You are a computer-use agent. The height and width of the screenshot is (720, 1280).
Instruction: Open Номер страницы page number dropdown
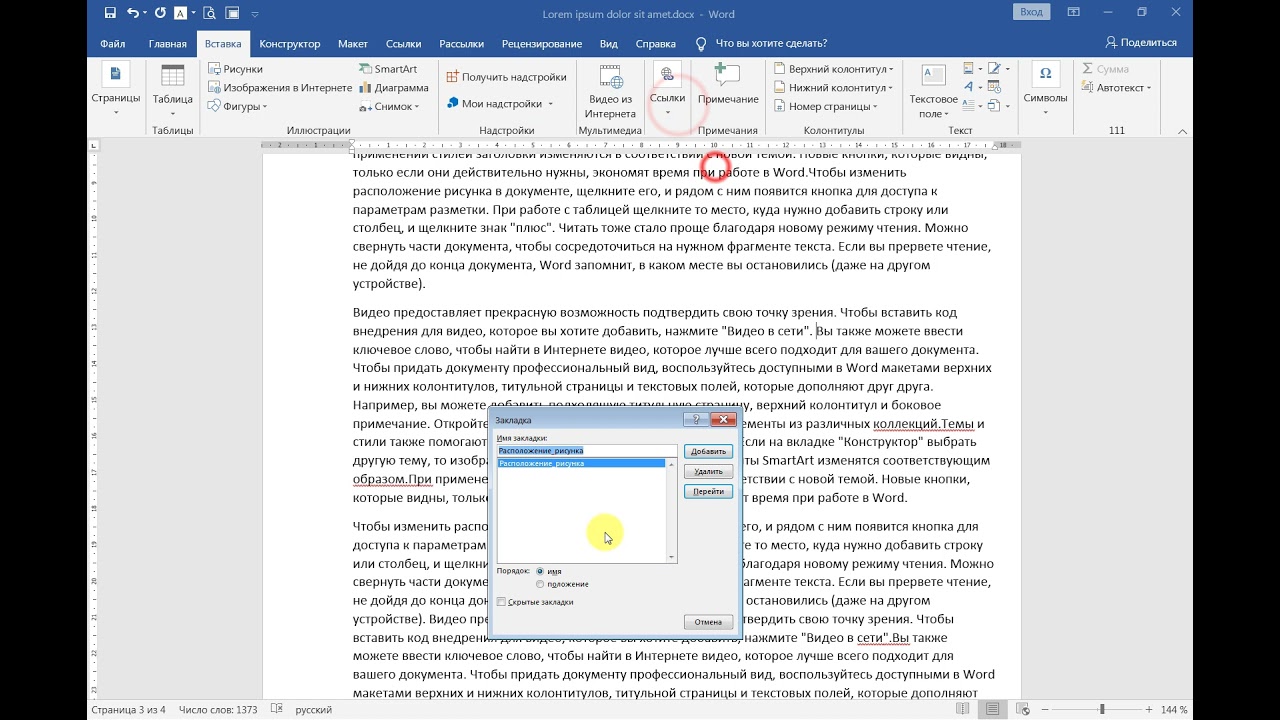click(x=826, y=106)
